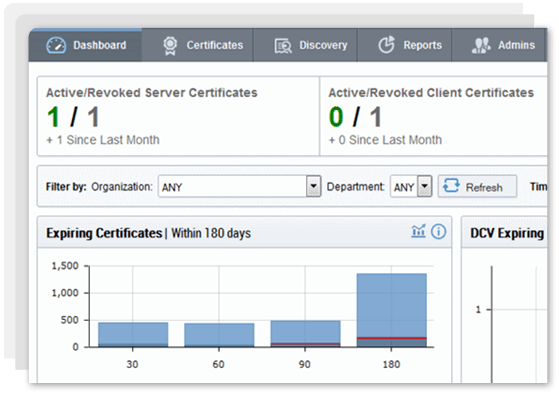Screen dimensions: 559x399
Task: Expand the Organization dropdown arrow
Action: [x=313, y=186]
